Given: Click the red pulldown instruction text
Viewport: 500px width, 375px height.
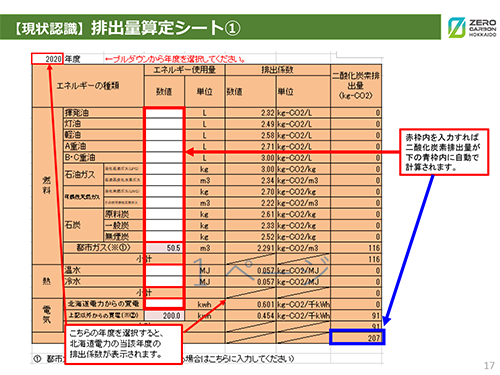Looking at the screenshot, I should click(175, 59).
